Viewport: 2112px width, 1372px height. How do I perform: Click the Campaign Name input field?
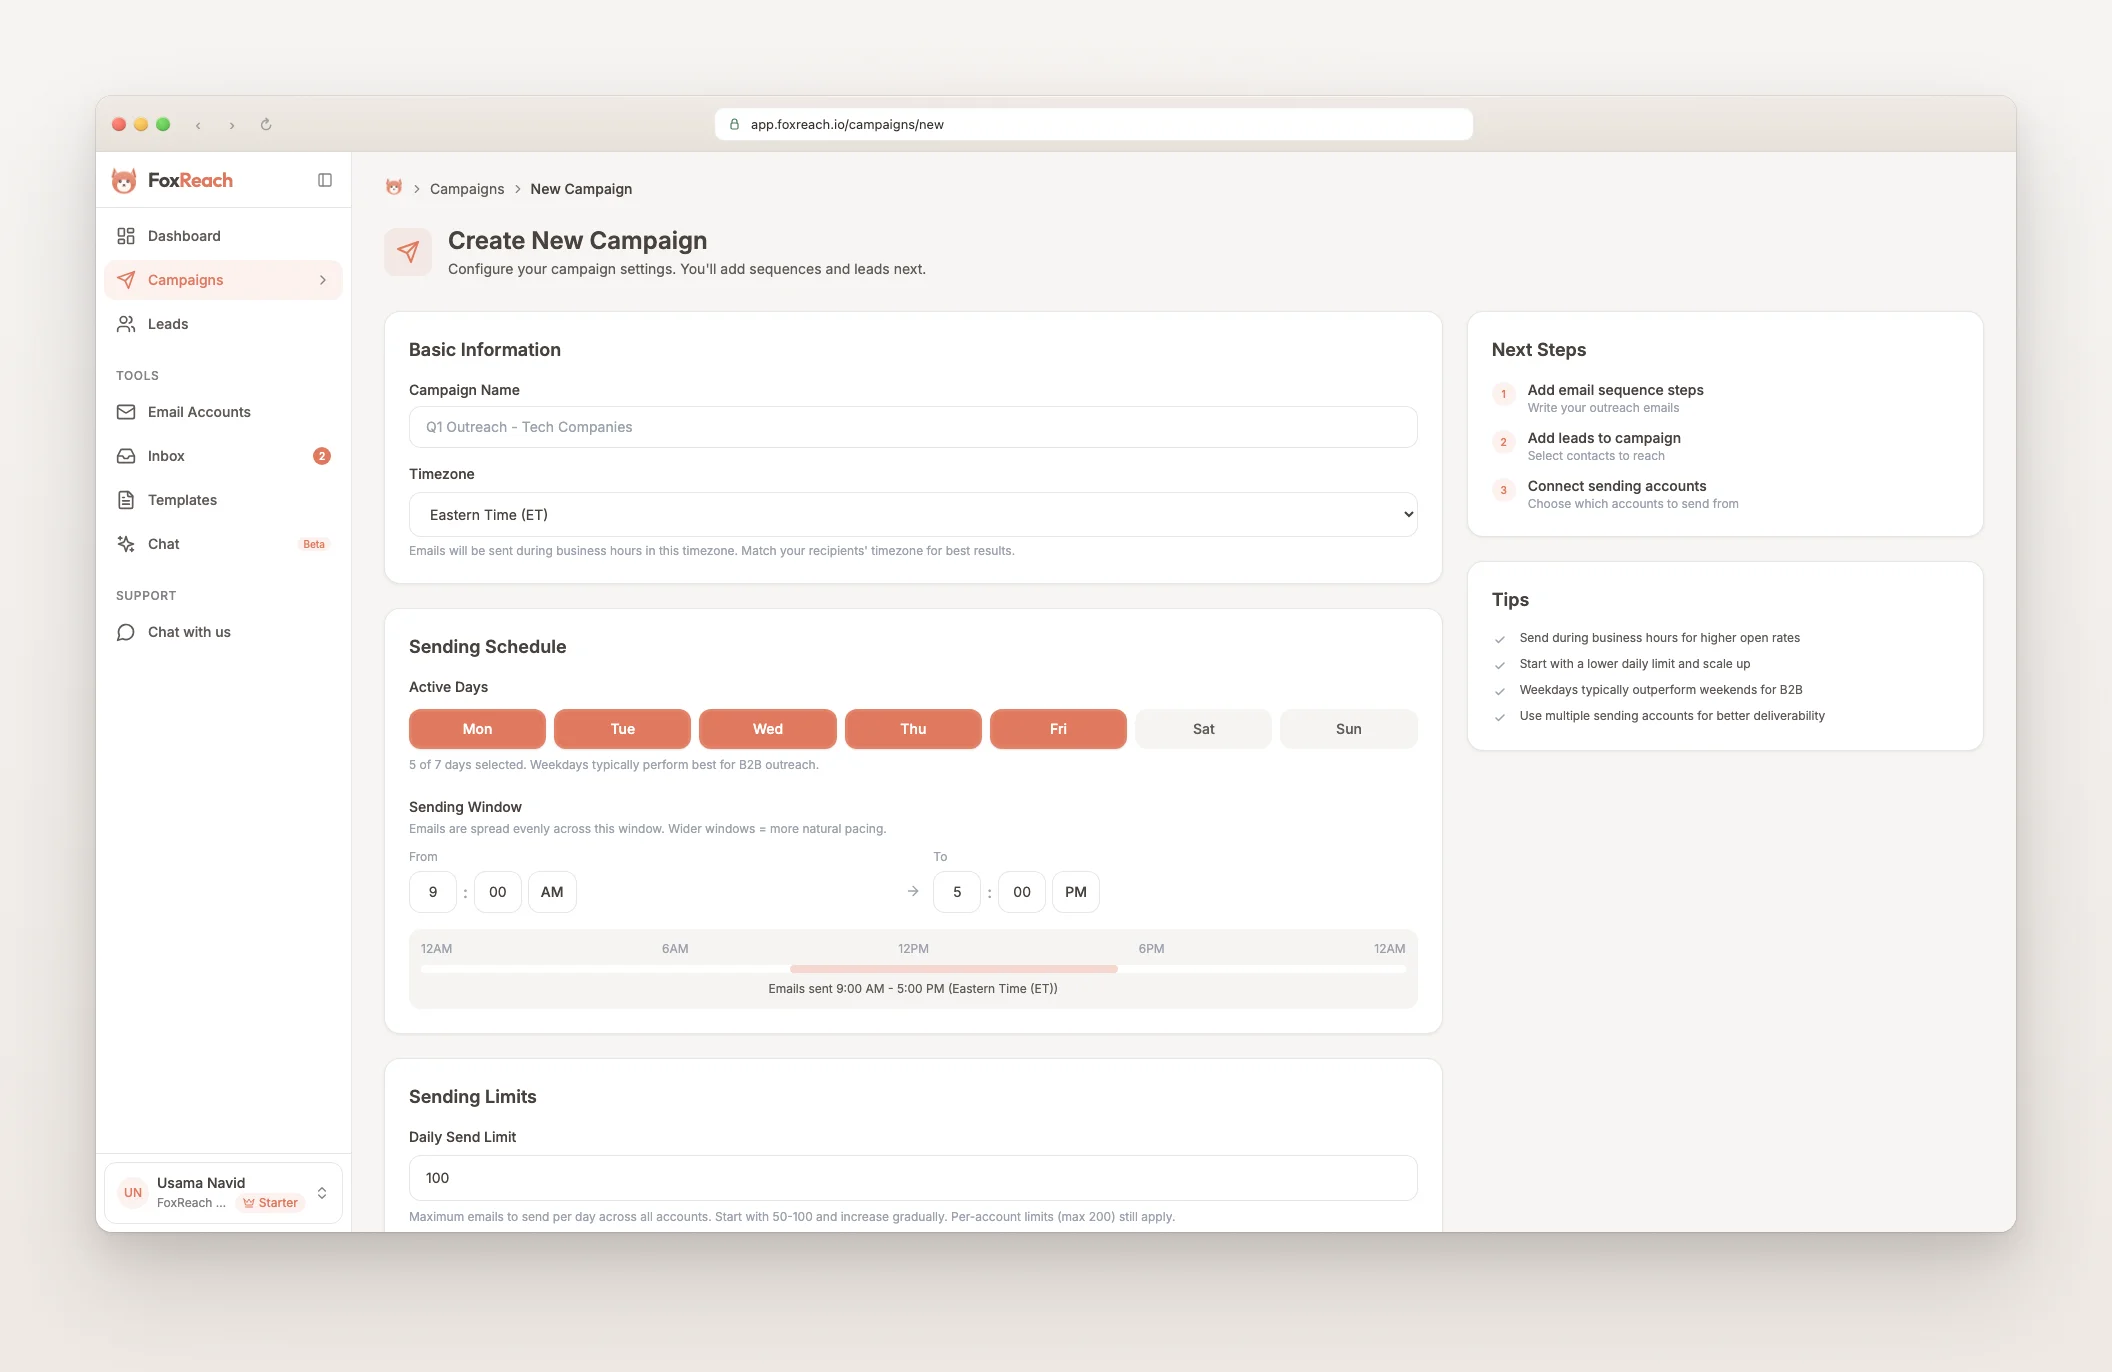(912, 427)
